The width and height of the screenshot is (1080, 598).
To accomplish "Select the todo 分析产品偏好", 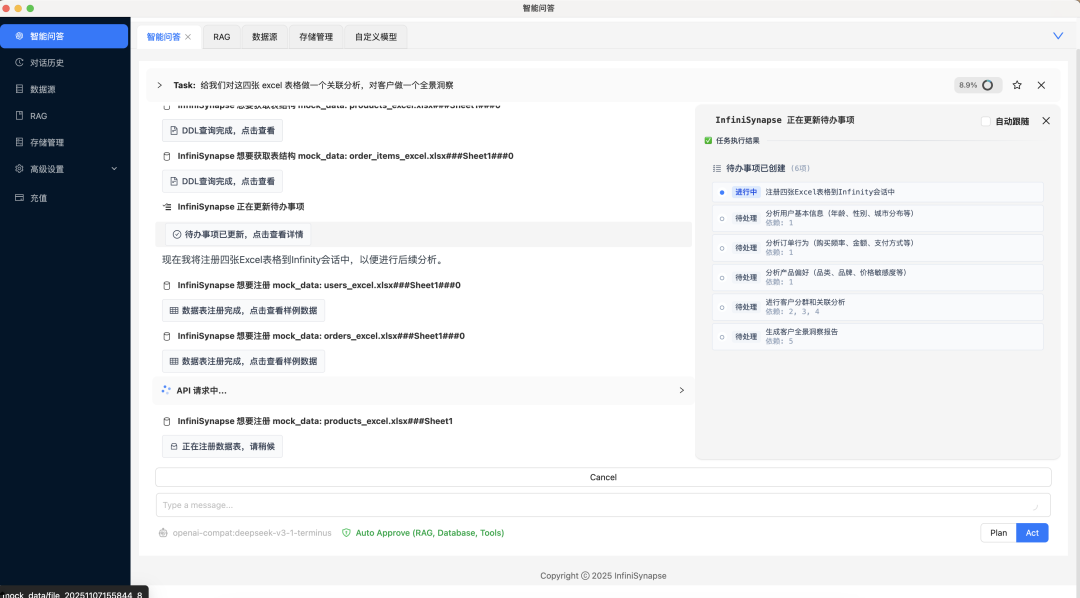I will point(878,278).
